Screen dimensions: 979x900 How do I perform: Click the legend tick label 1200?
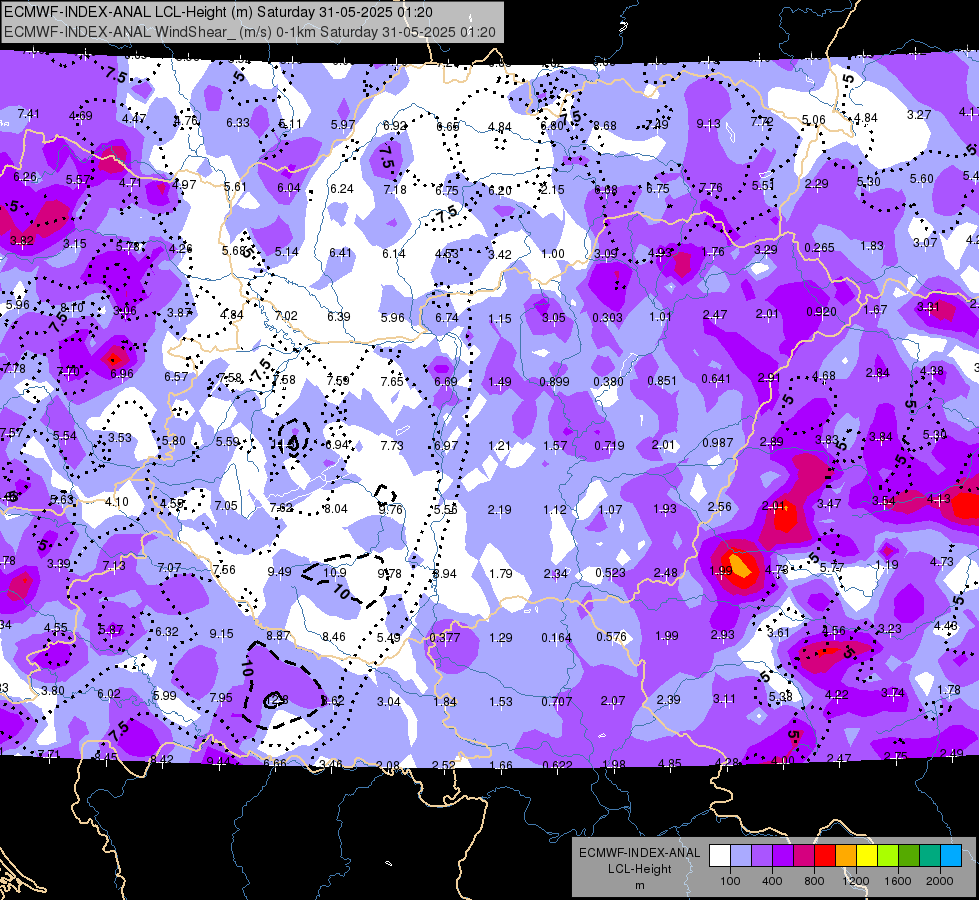856,881
